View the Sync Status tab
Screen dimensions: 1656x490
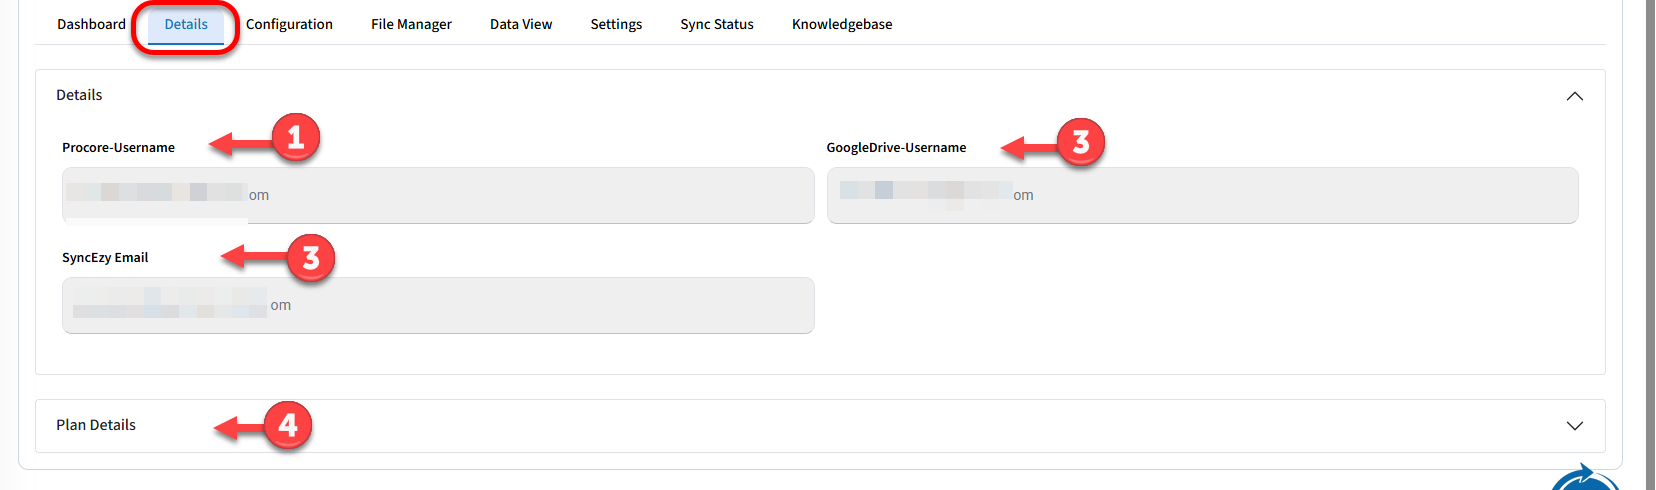point(717,24)
